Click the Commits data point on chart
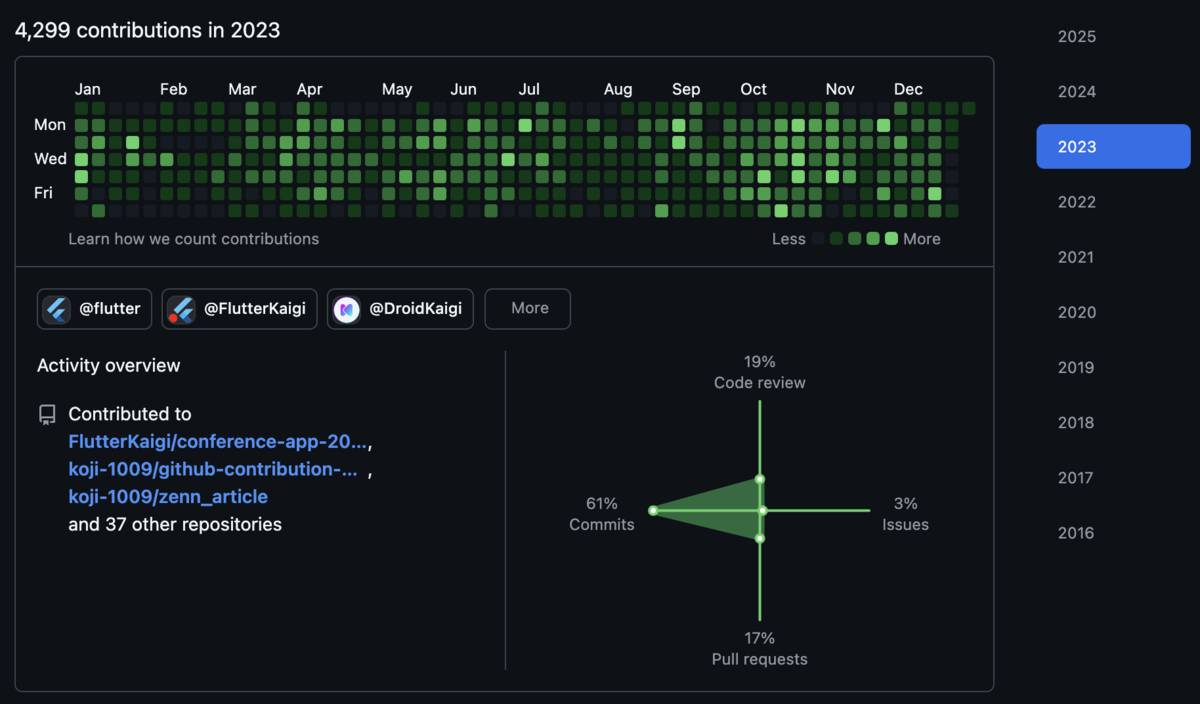 click(x=653, y=510)
